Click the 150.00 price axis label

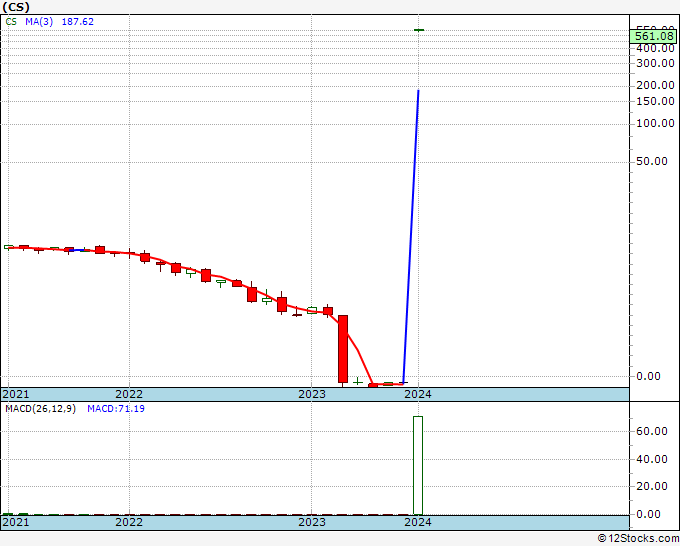(655, 101)
